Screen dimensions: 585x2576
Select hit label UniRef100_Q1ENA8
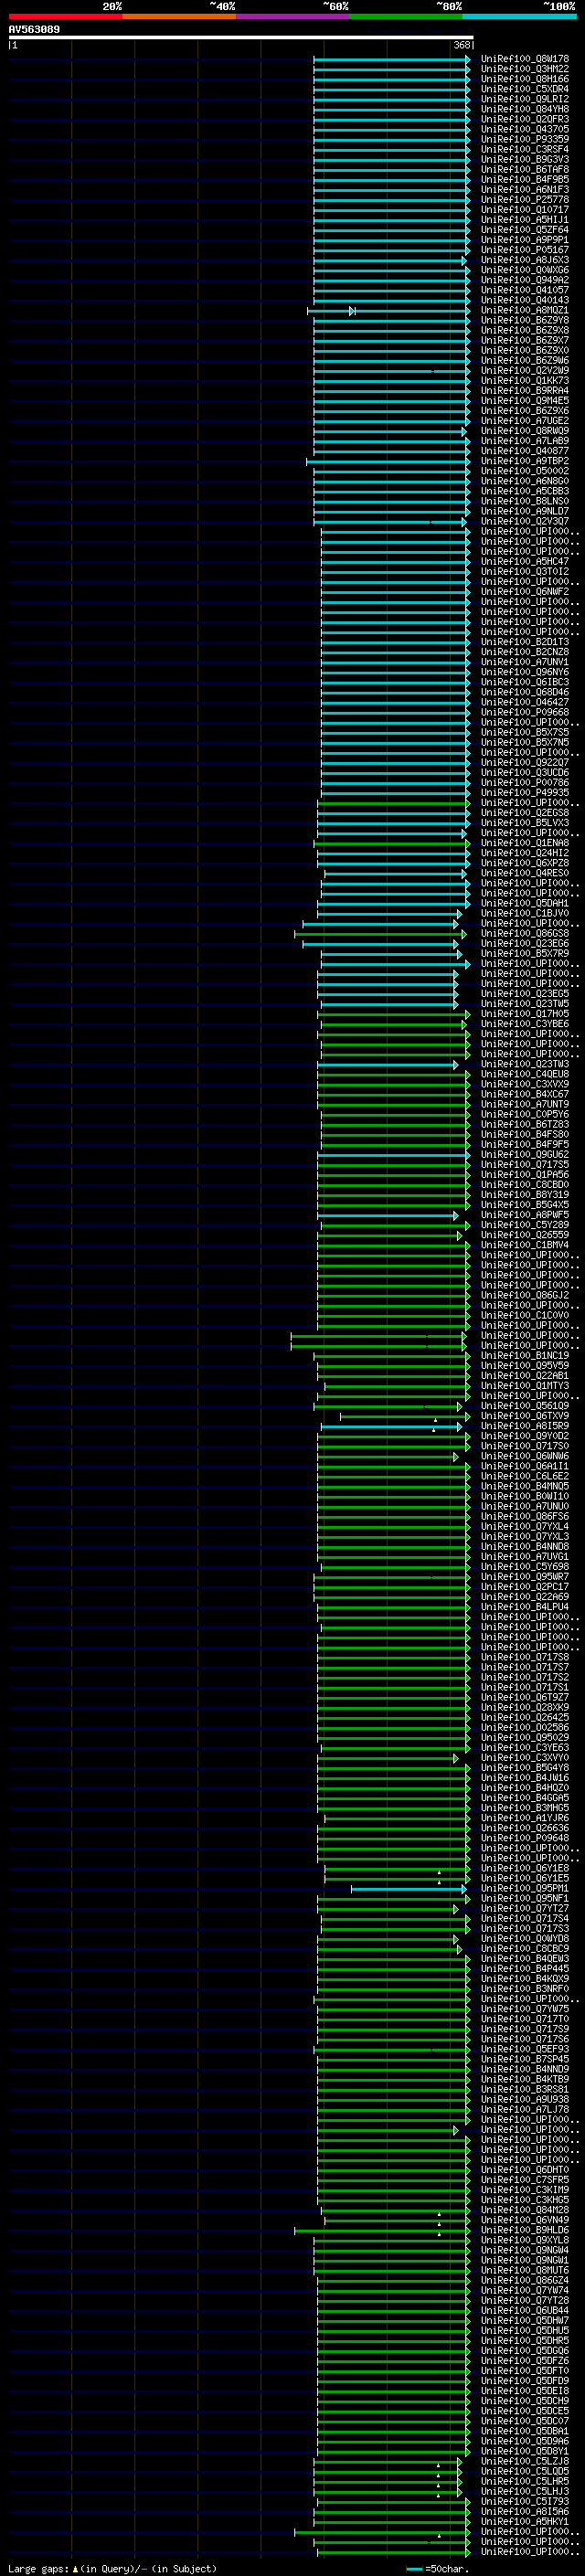(x=525, y=843)
